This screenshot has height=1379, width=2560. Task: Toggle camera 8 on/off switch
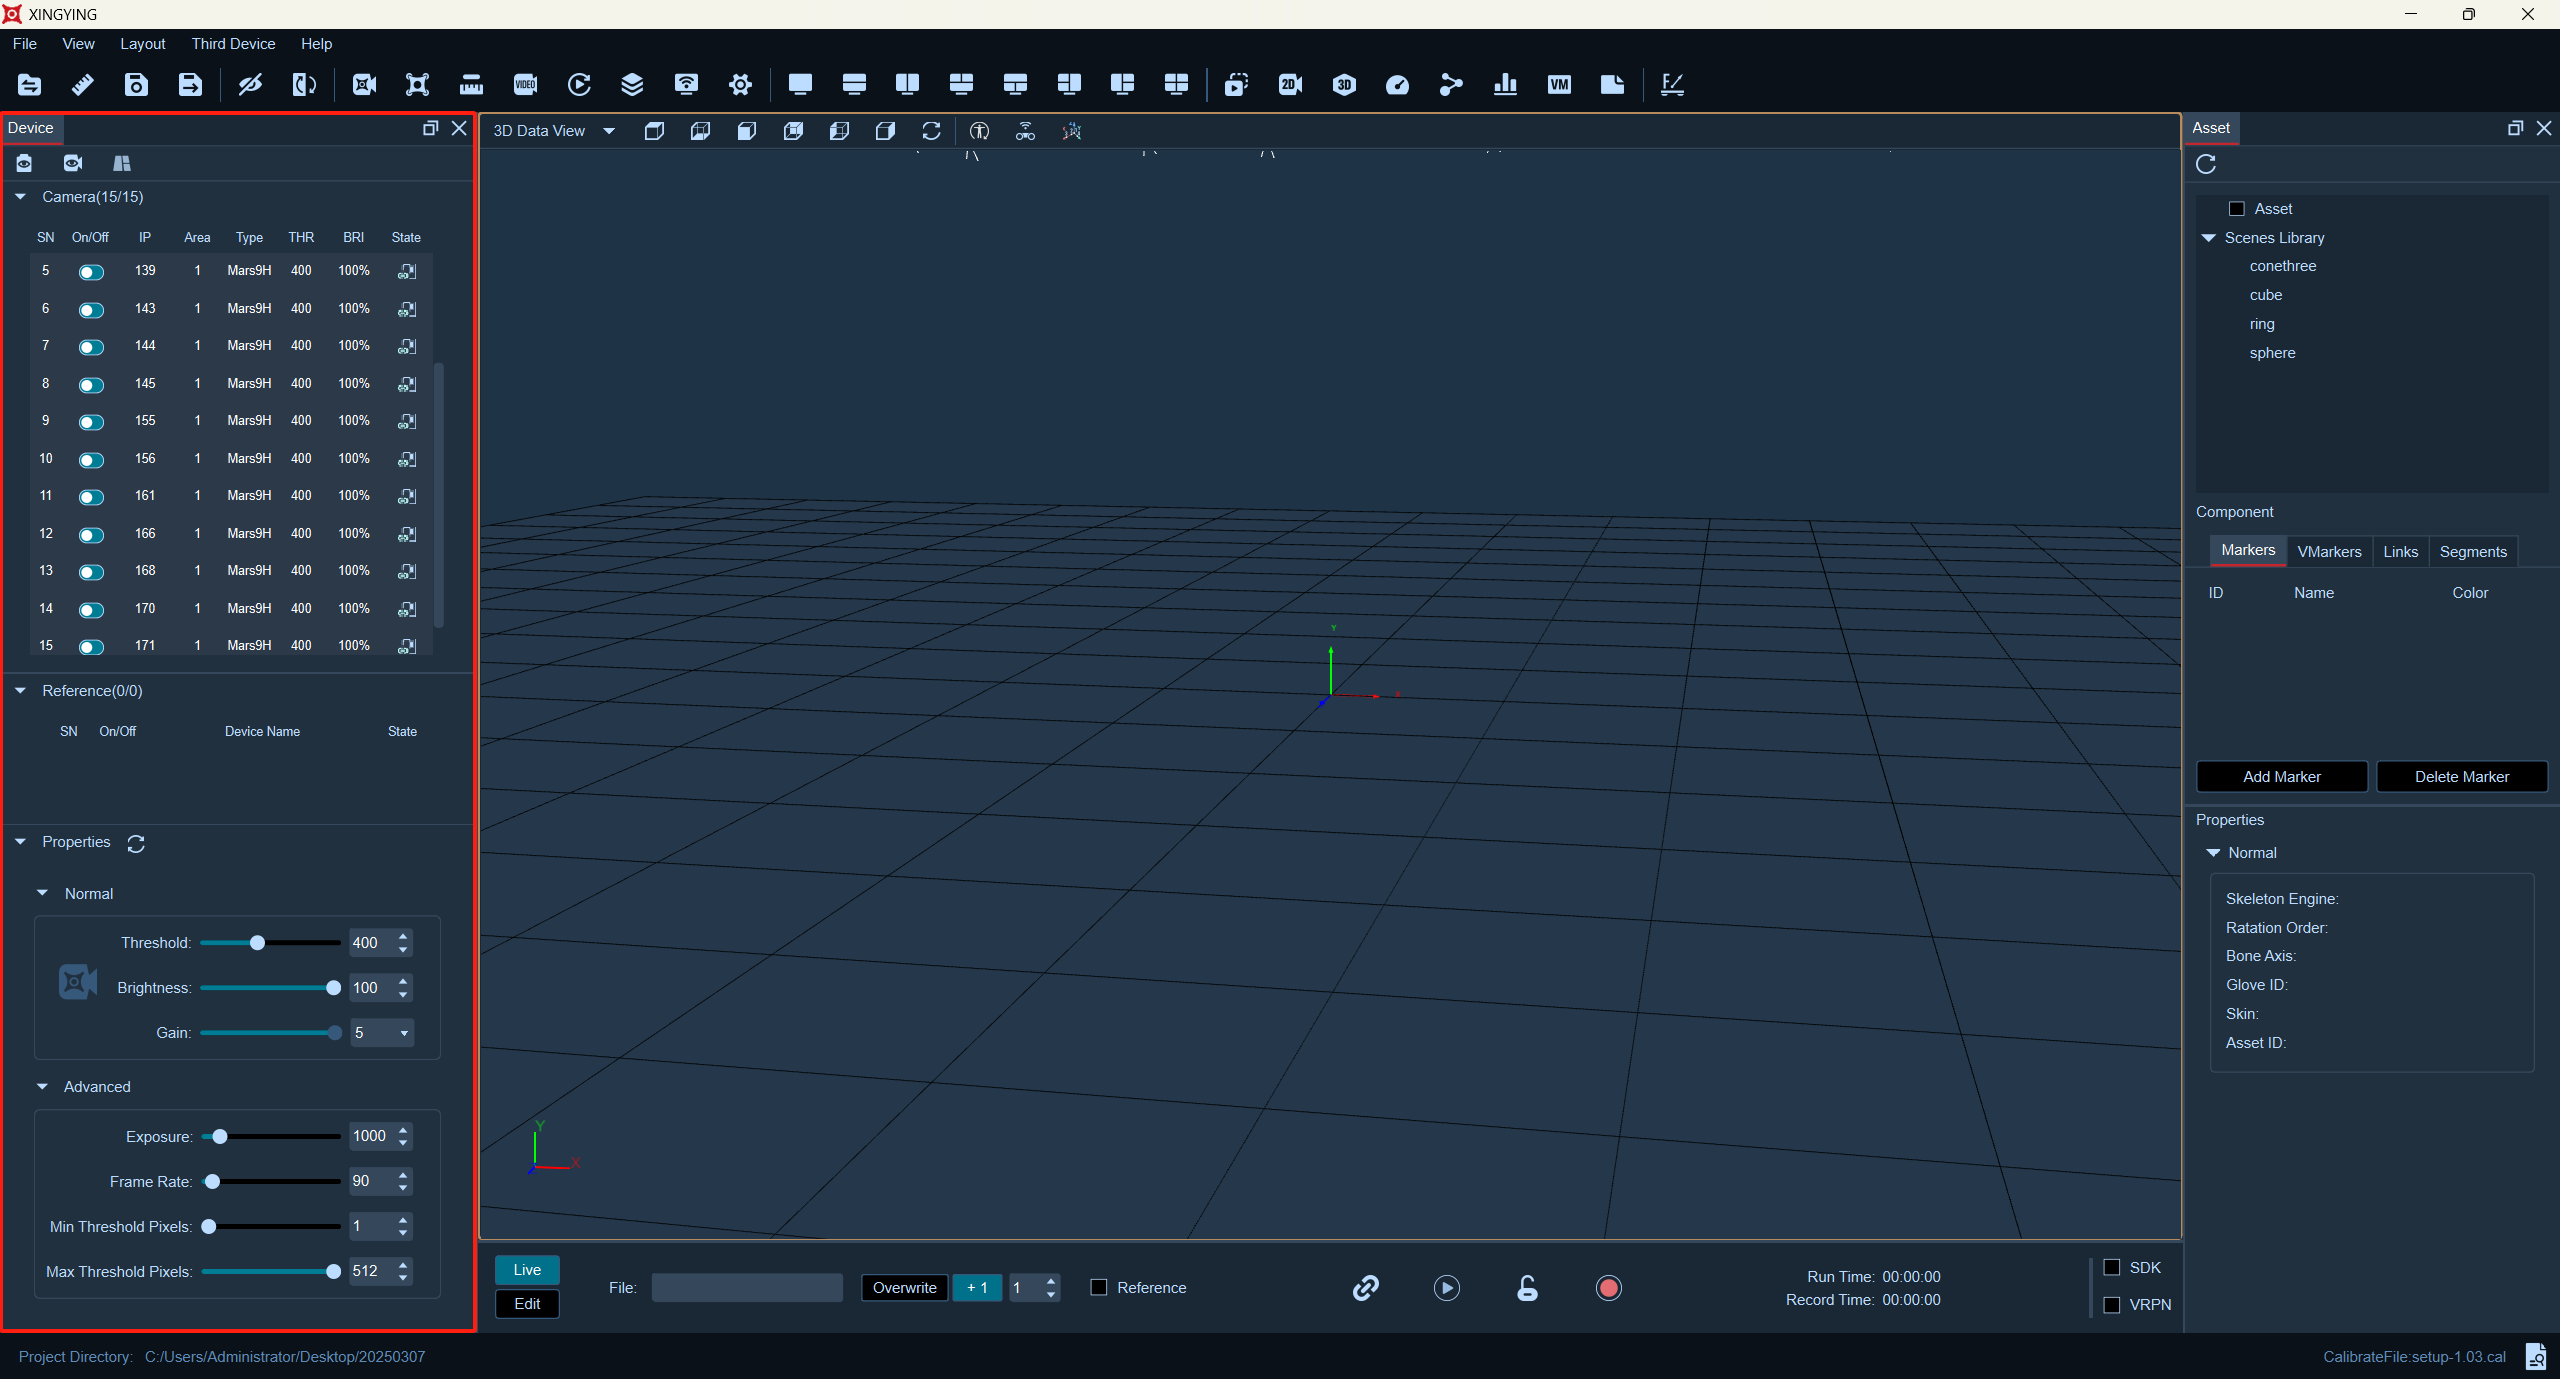[91, 384]
